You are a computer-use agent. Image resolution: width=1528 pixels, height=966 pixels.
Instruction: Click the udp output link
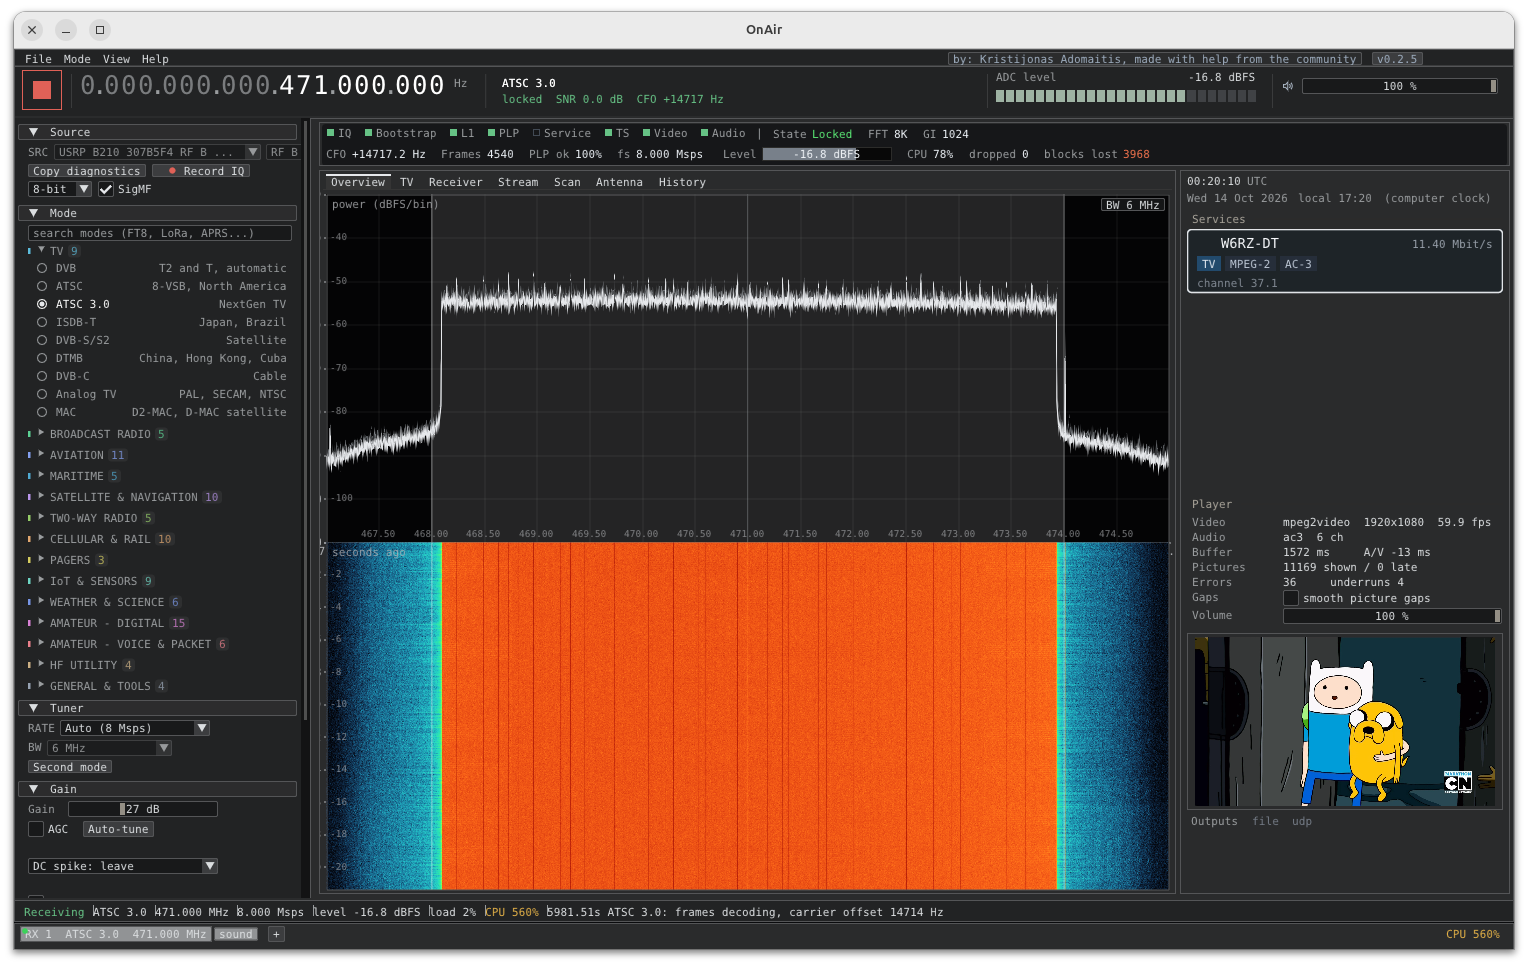[x=1301, y=821]
